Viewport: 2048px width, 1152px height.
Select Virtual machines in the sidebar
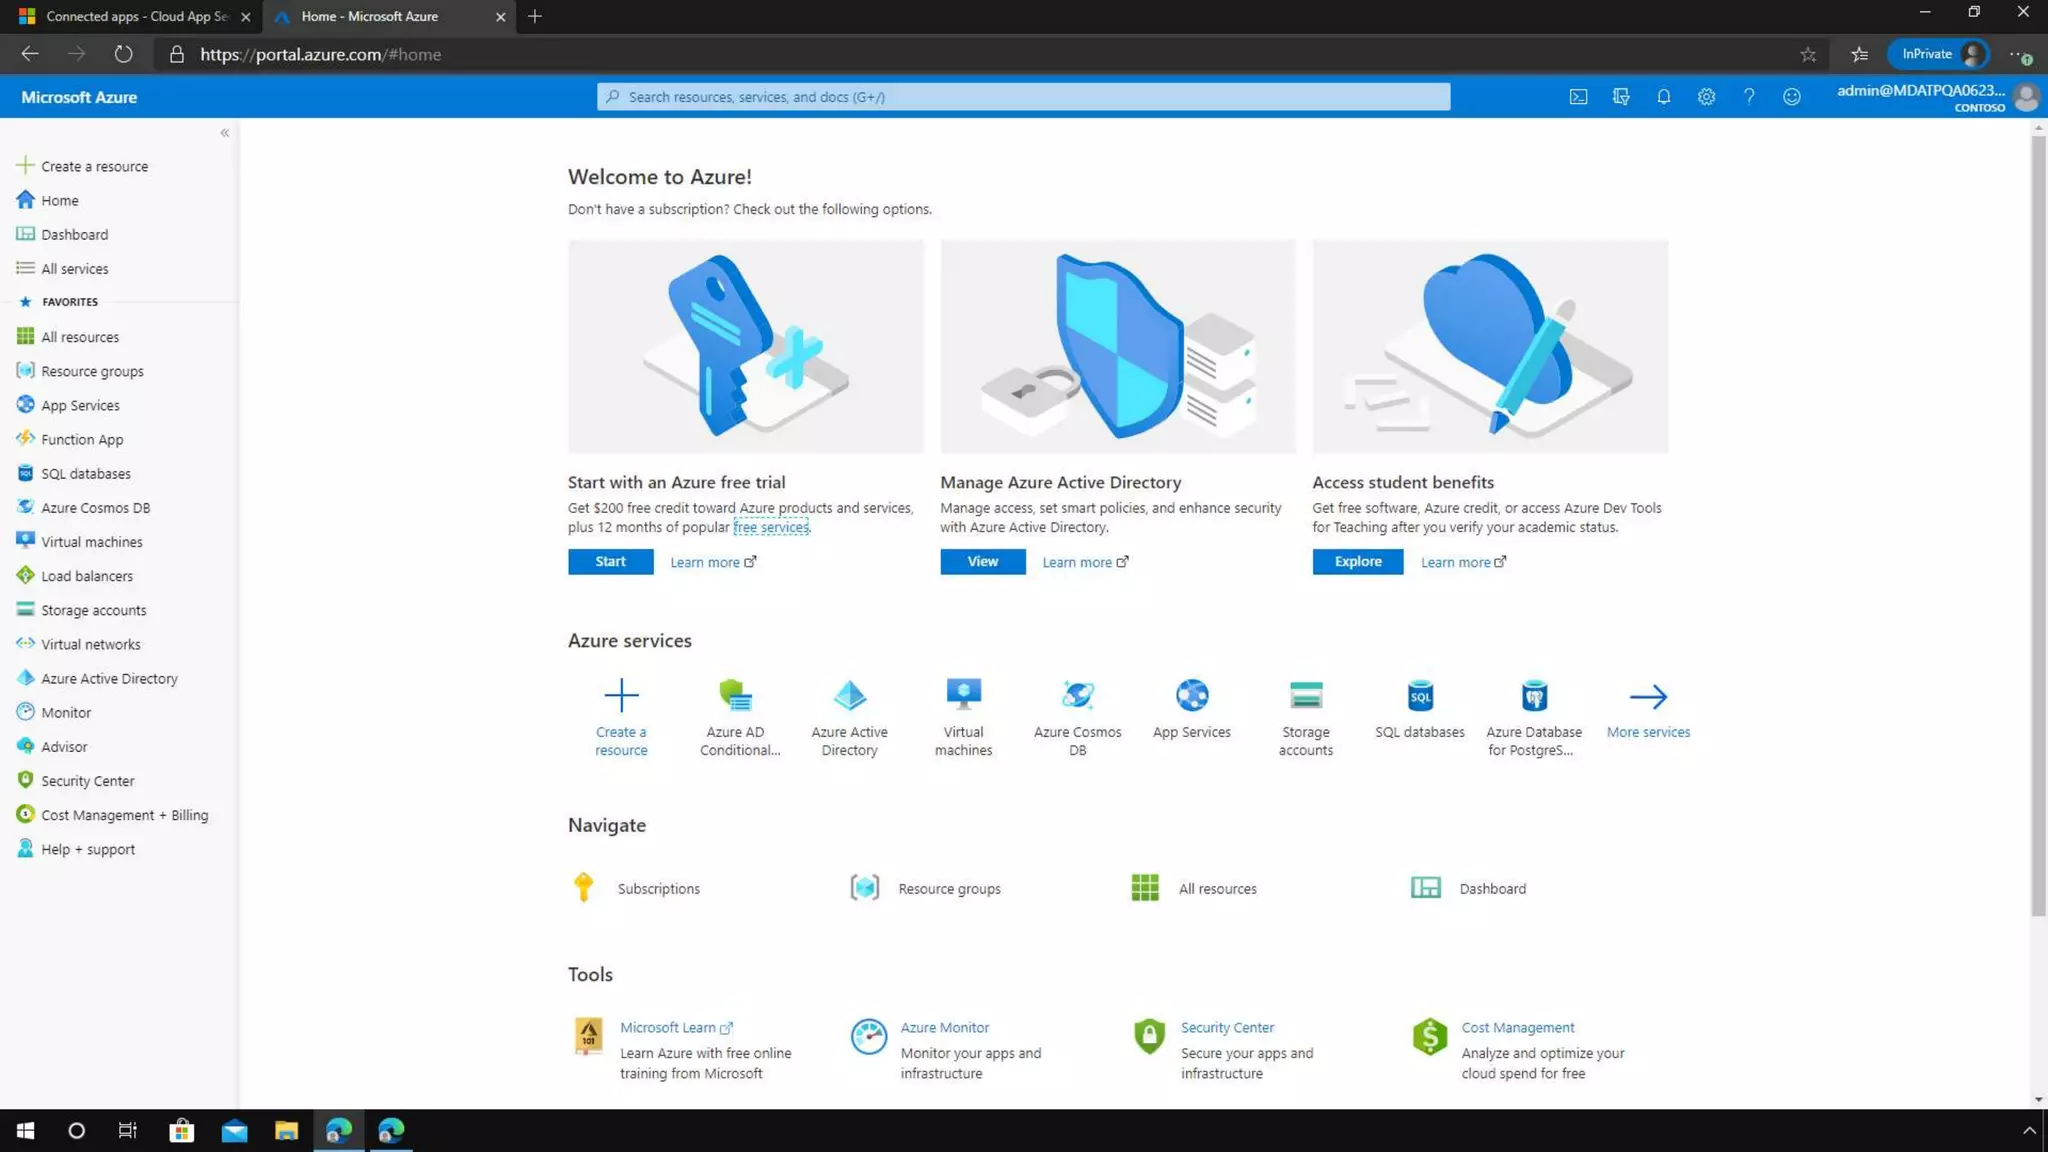point(91,542)
